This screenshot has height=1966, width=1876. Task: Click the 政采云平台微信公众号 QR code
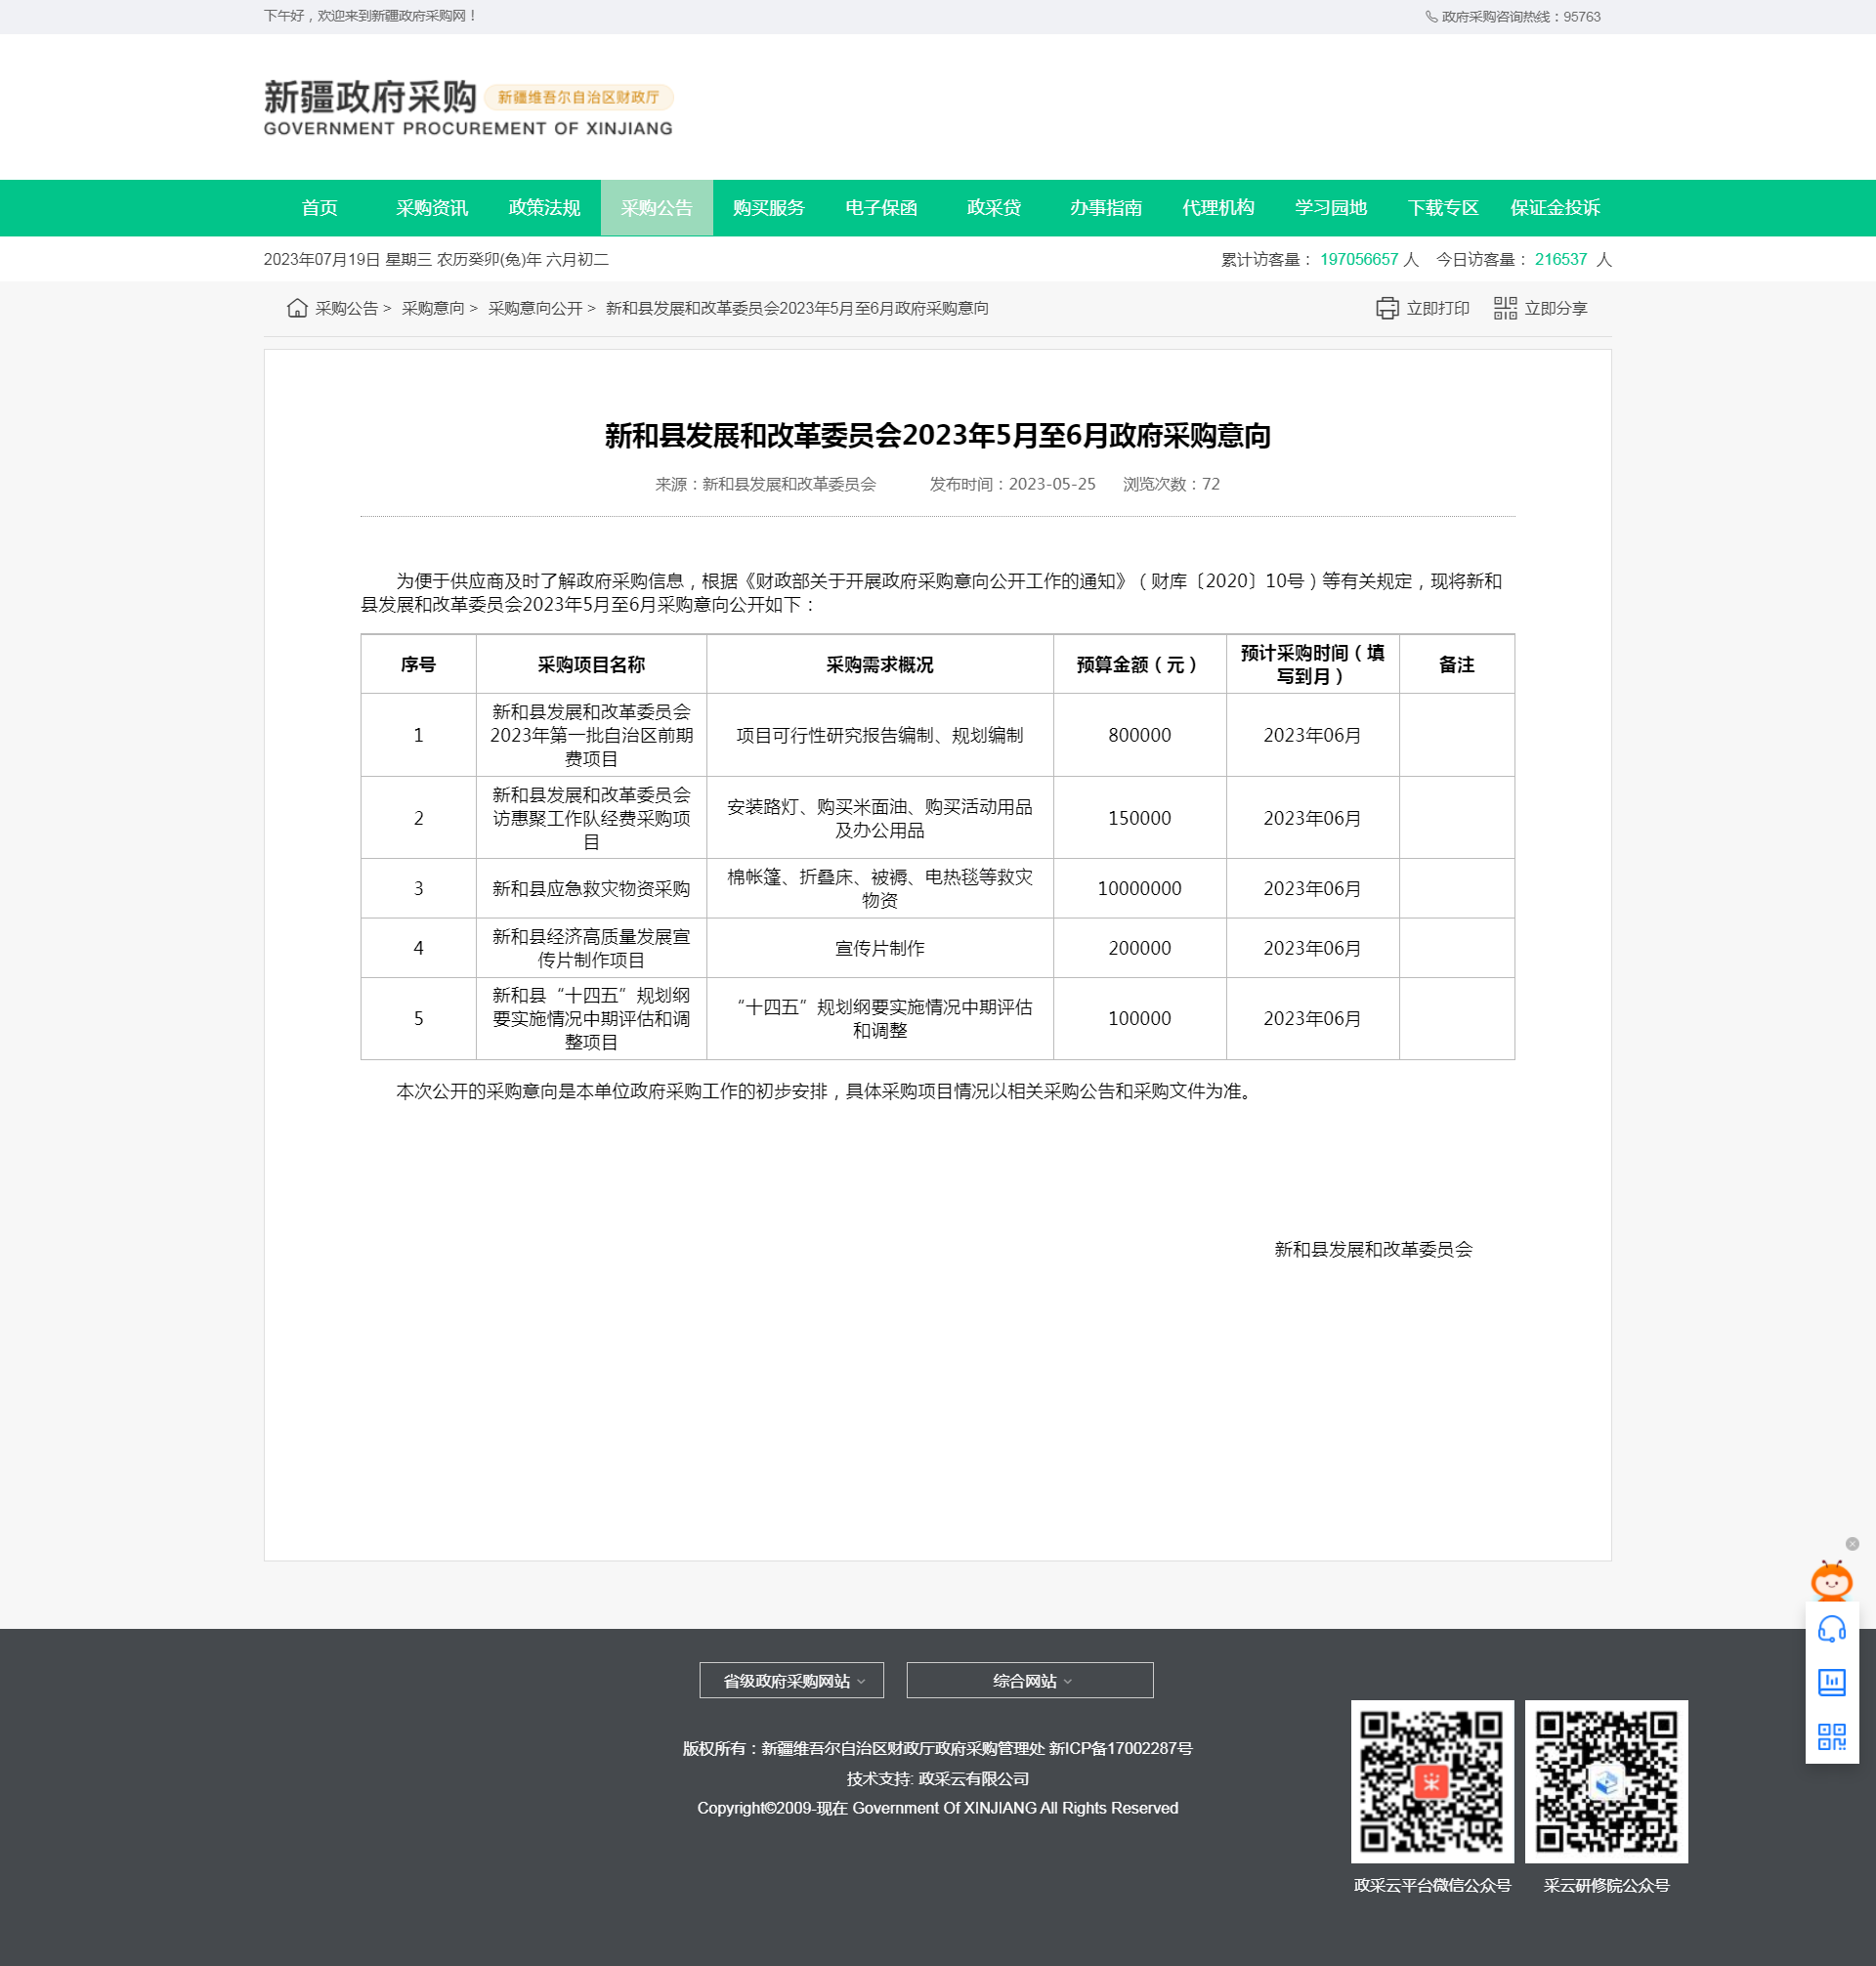click(1431, 1782)
